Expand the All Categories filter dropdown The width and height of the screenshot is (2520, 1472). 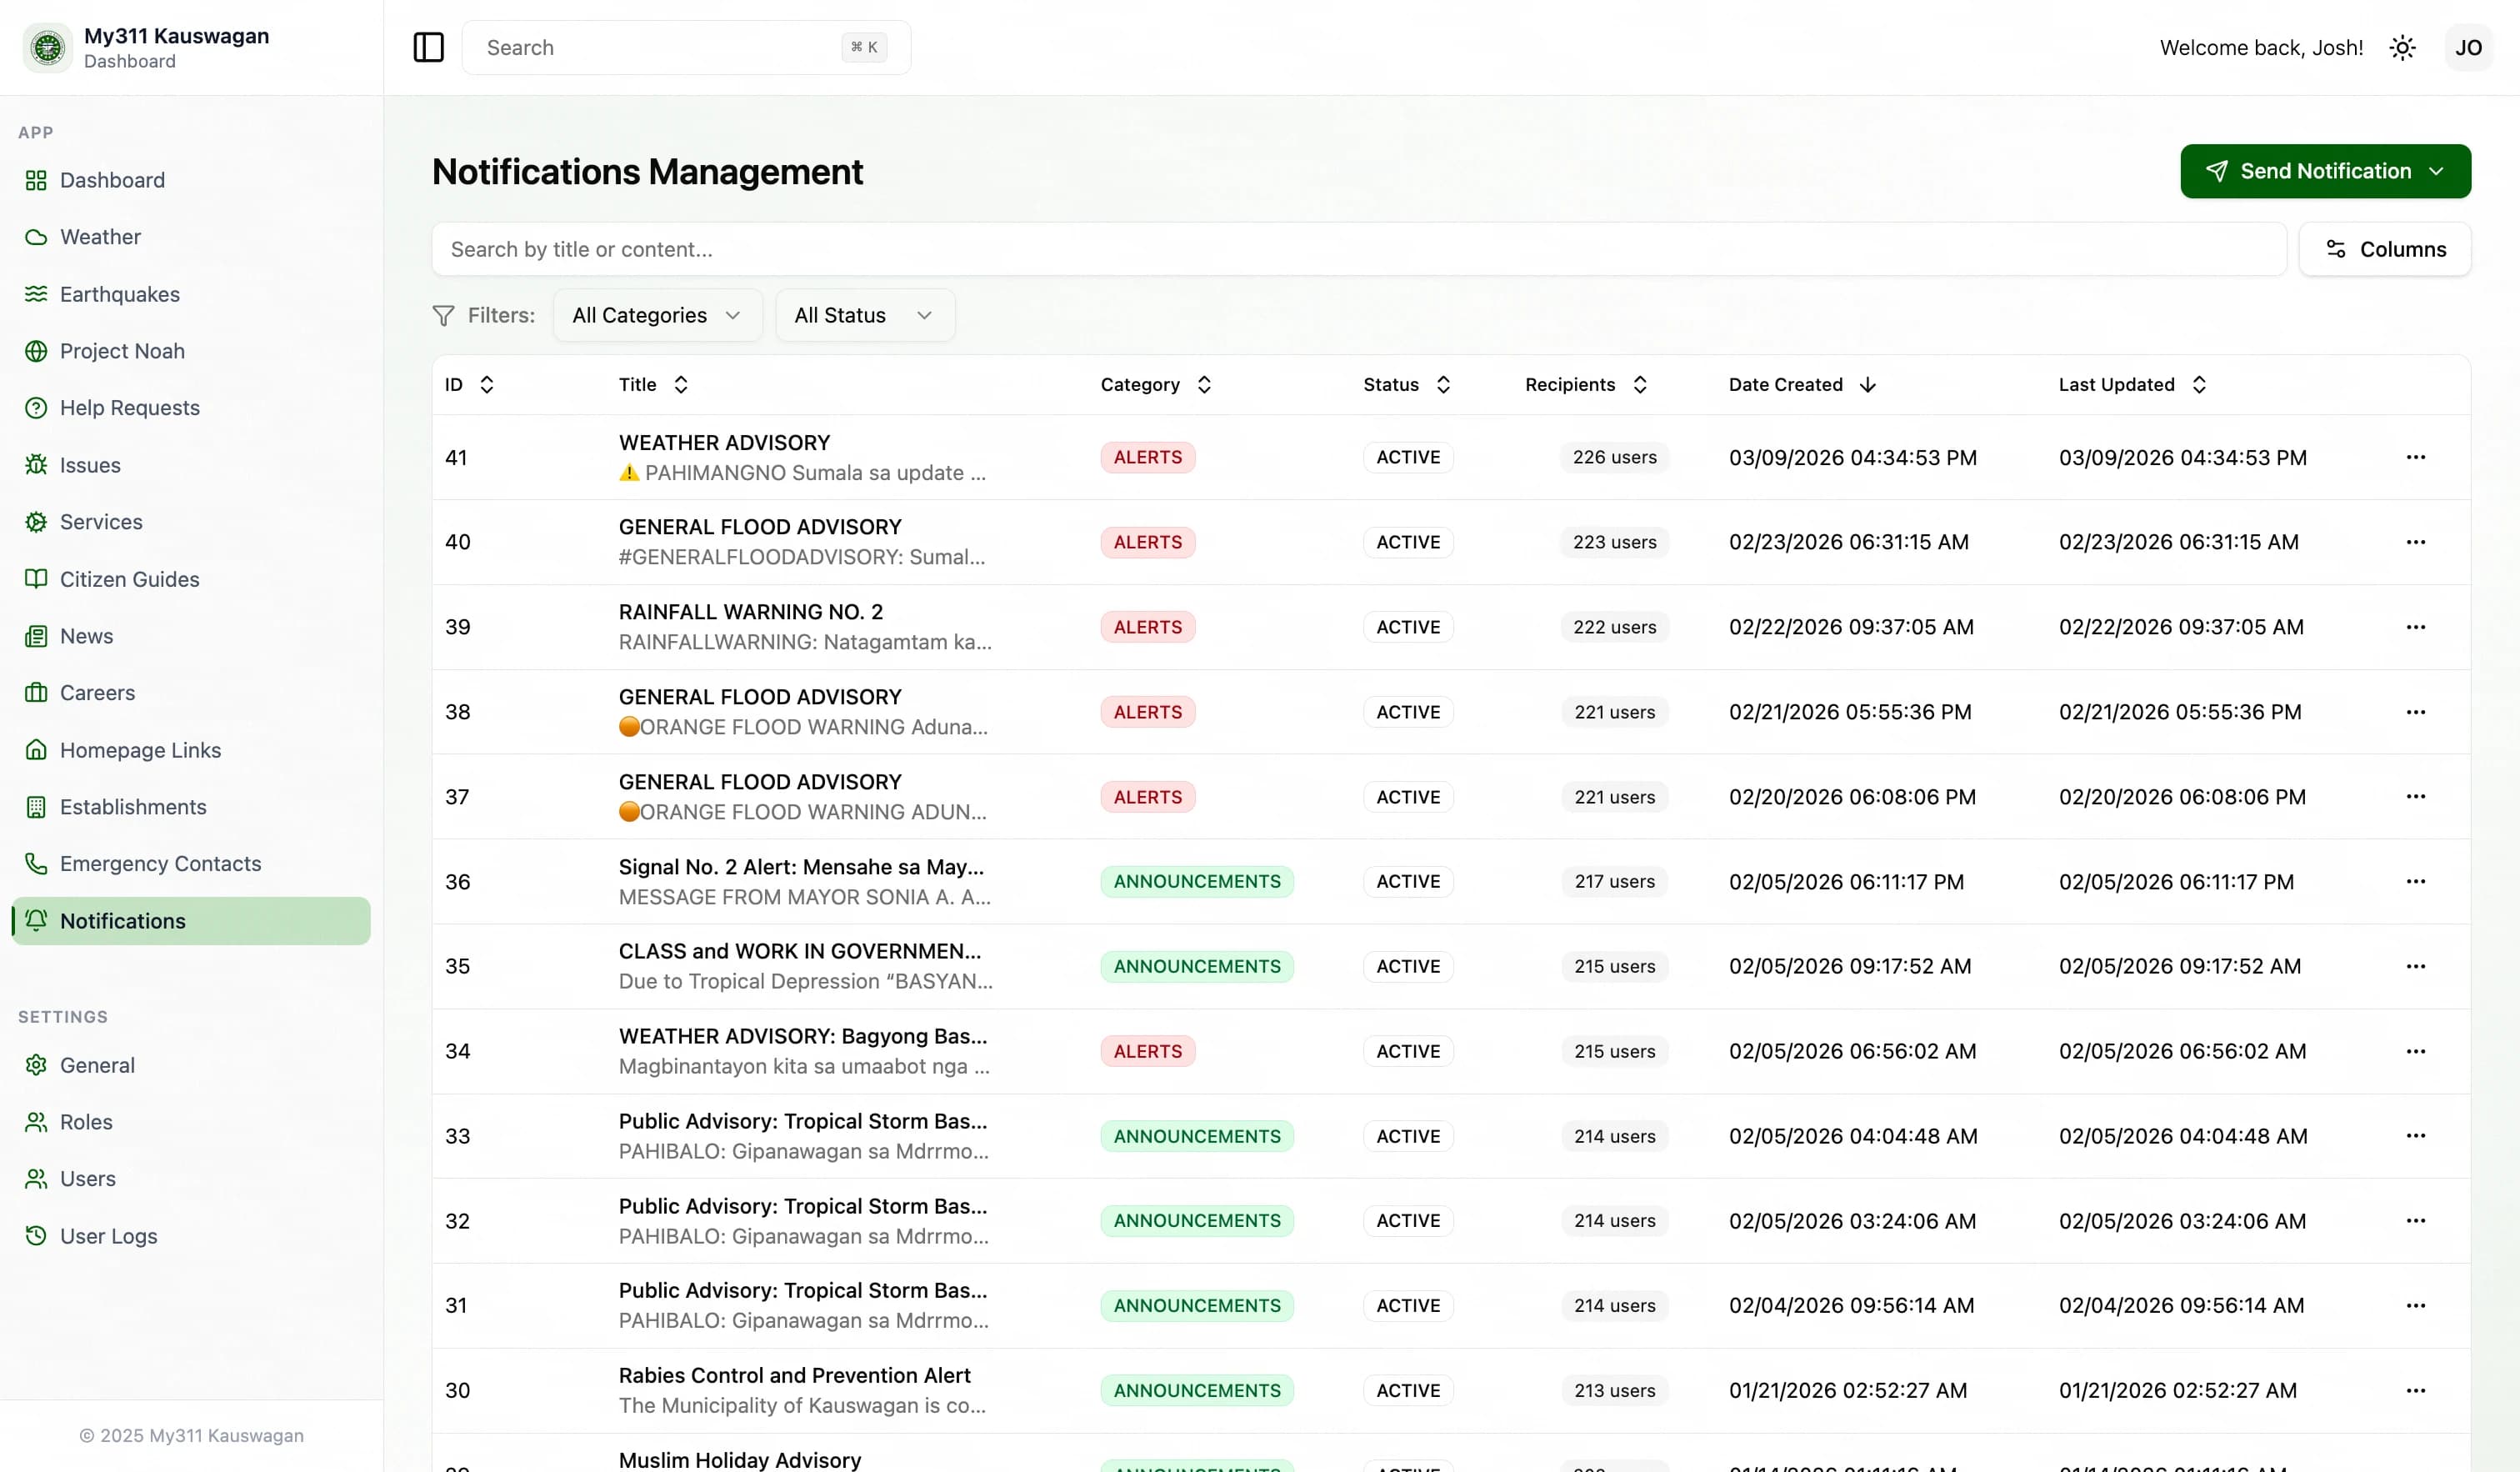(657, 315)
